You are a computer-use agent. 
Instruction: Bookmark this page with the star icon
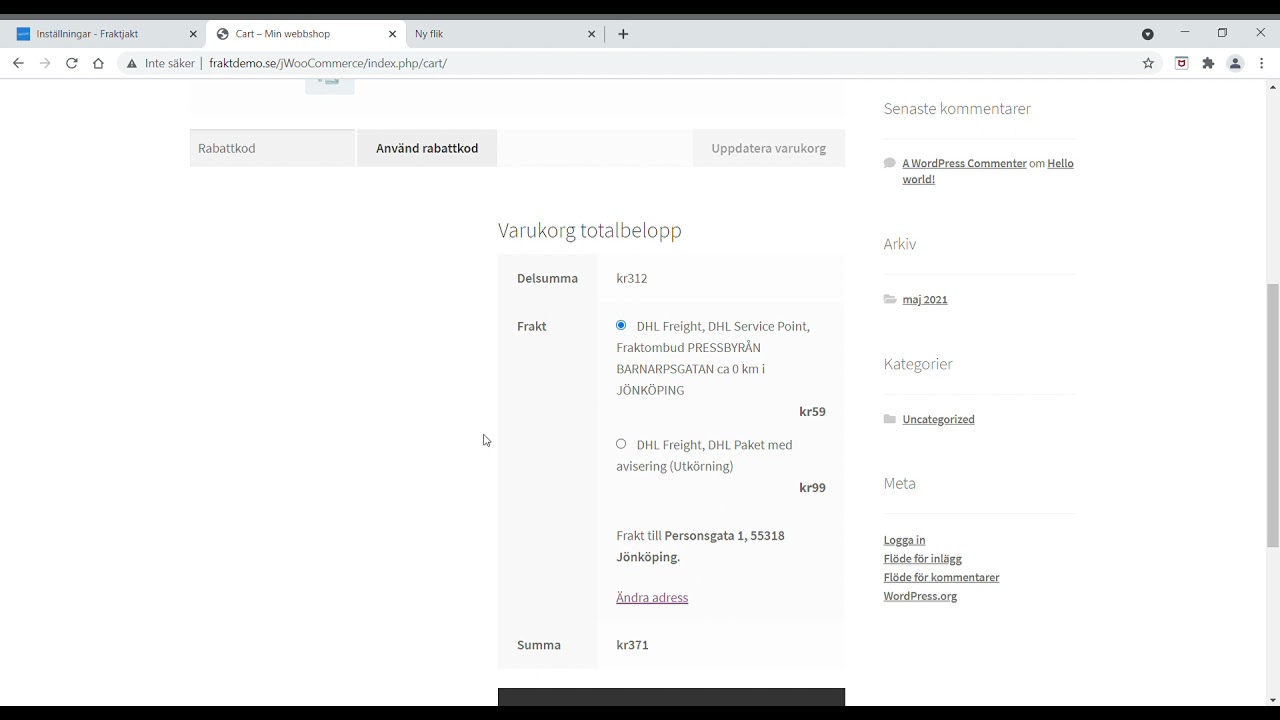[1148, 63]
